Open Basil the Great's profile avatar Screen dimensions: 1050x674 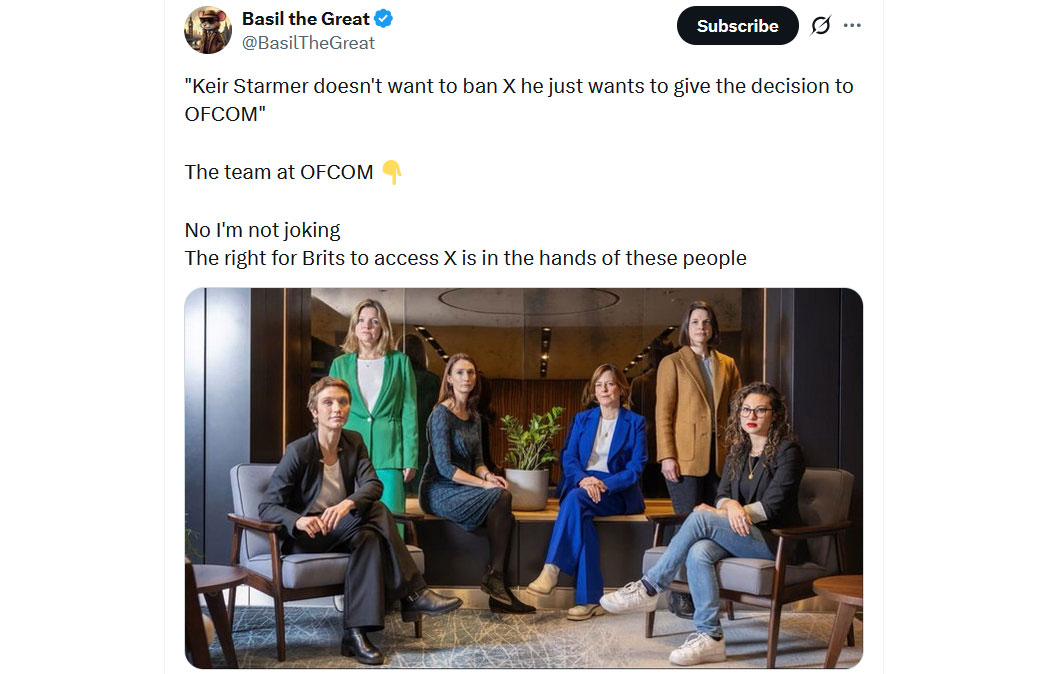click(208, 29)
